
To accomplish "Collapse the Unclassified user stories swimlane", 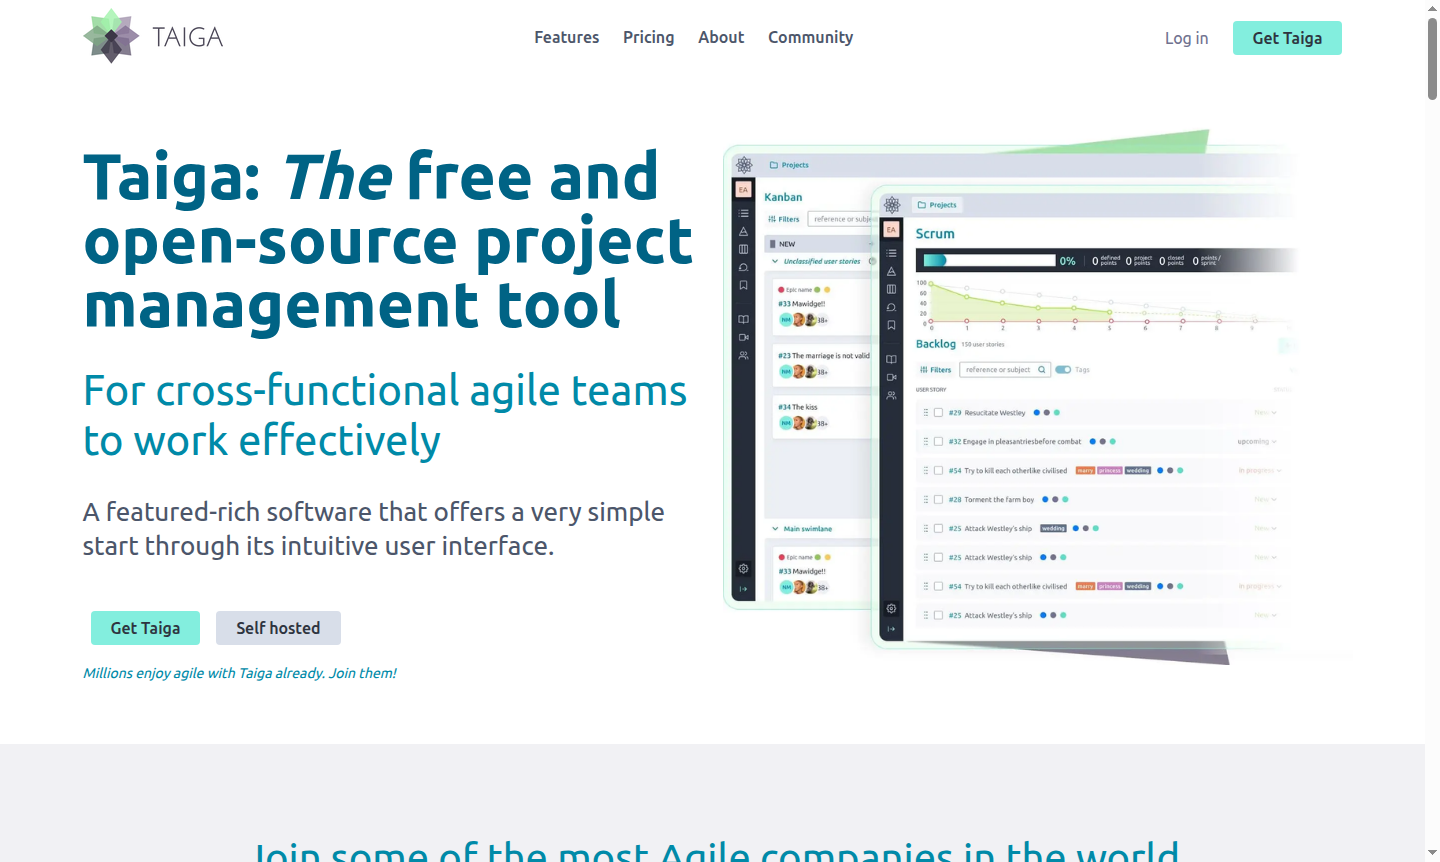I will coord(775,260).
